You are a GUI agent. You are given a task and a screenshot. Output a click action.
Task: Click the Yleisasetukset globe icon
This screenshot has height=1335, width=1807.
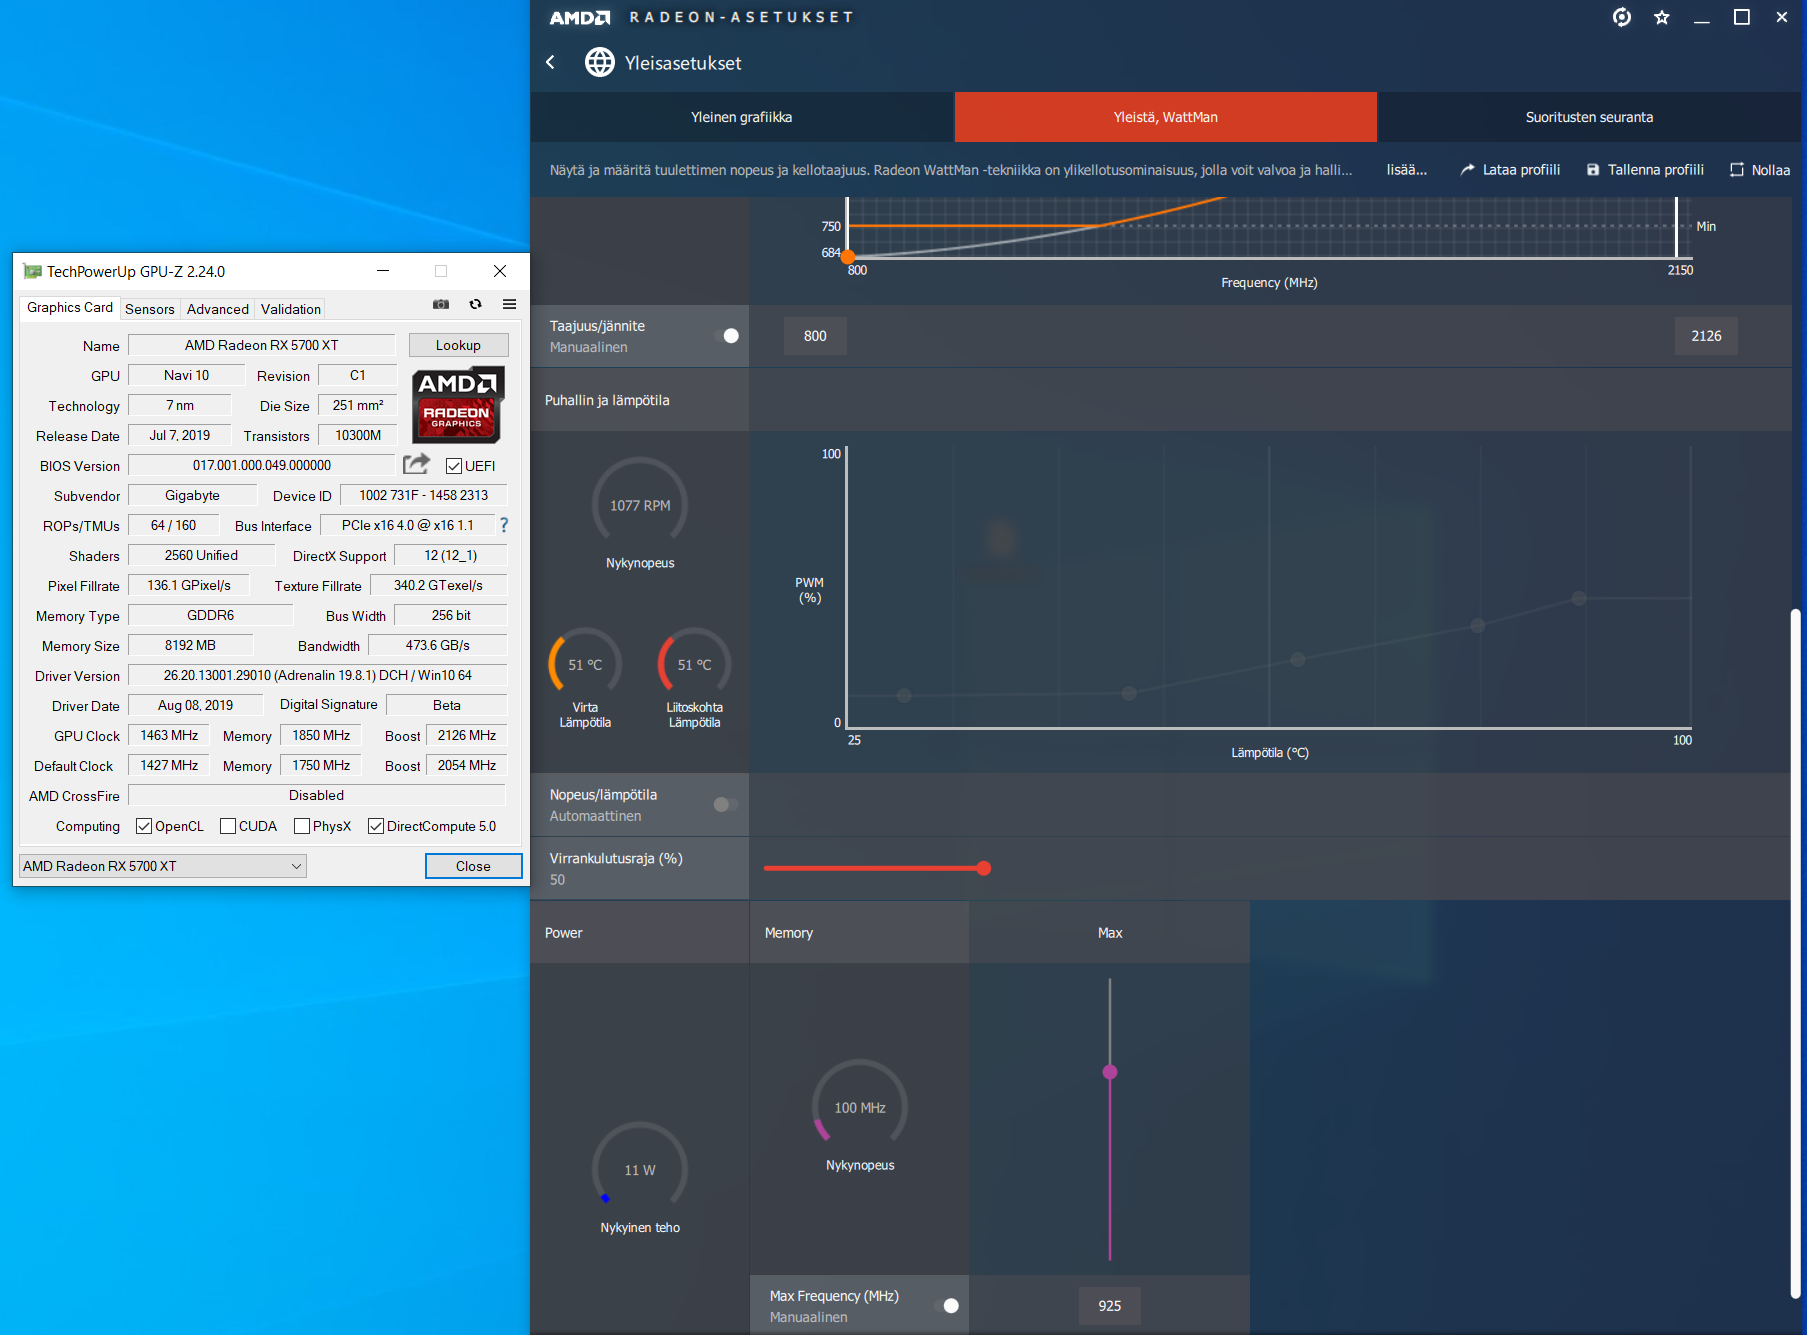tap(599, 62)
